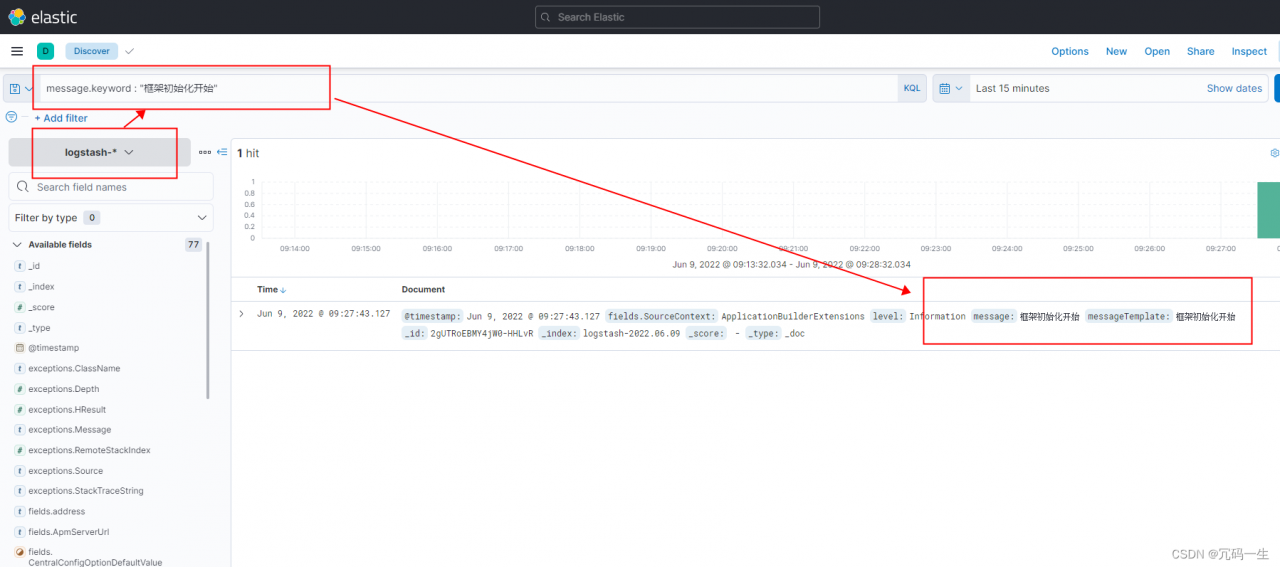Viewport: 1280px width, 567px height.
Task: Select the fields.ApmServerUrl field
Action: [68, 532]
